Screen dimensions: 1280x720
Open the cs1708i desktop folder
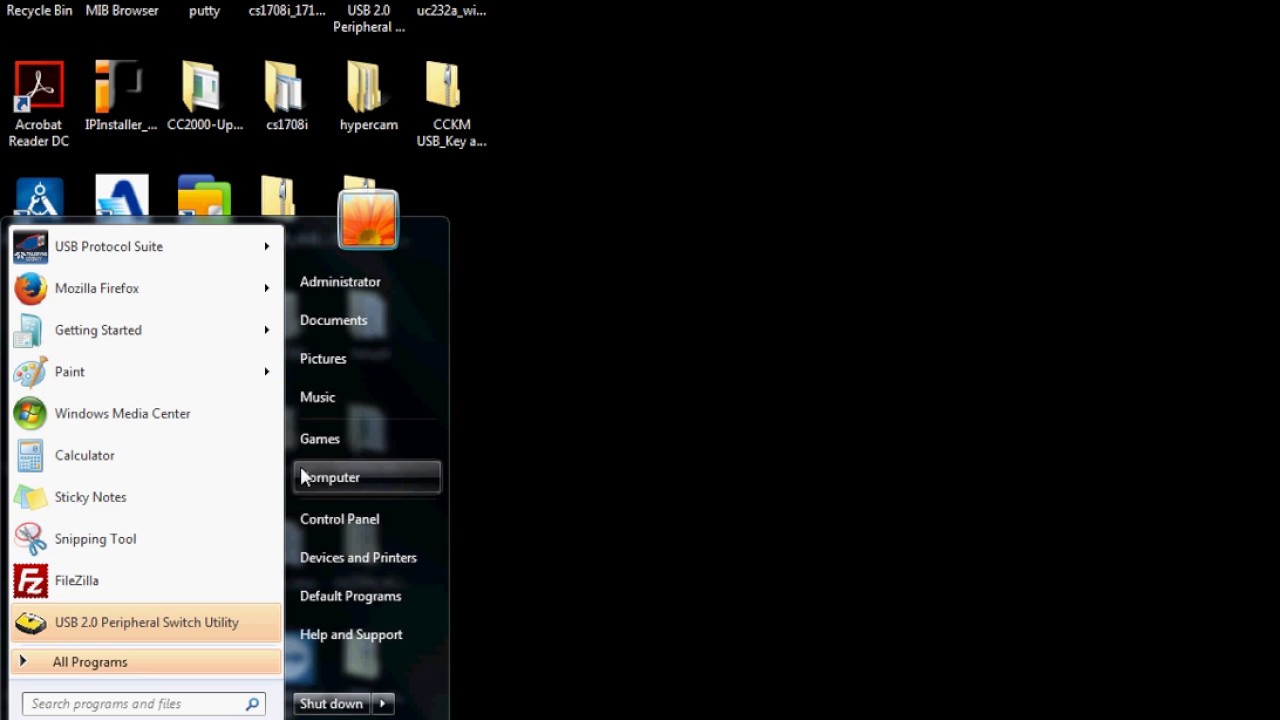(x=286, y=99)
